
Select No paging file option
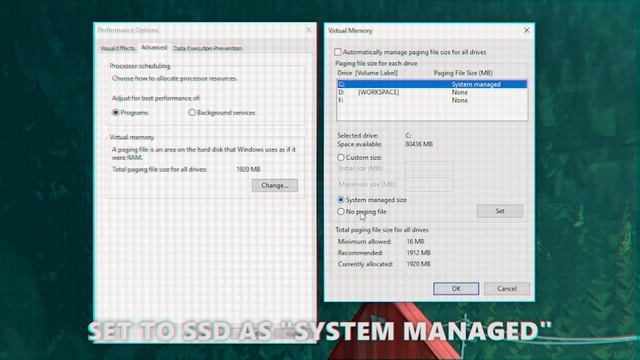tap(341, 211)
